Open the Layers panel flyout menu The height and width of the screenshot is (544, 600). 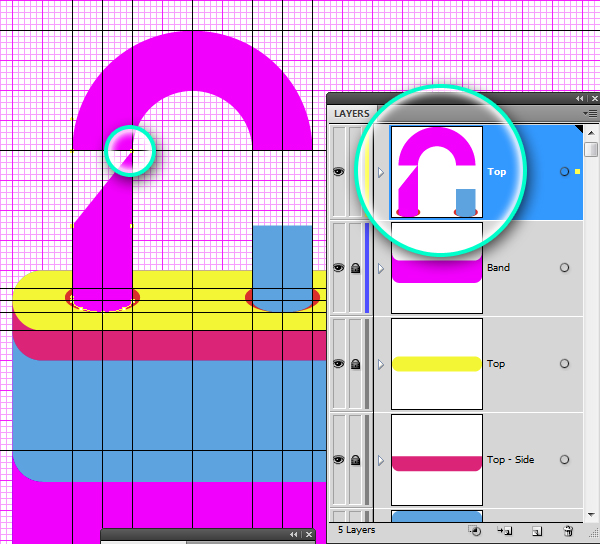(592, 113)
